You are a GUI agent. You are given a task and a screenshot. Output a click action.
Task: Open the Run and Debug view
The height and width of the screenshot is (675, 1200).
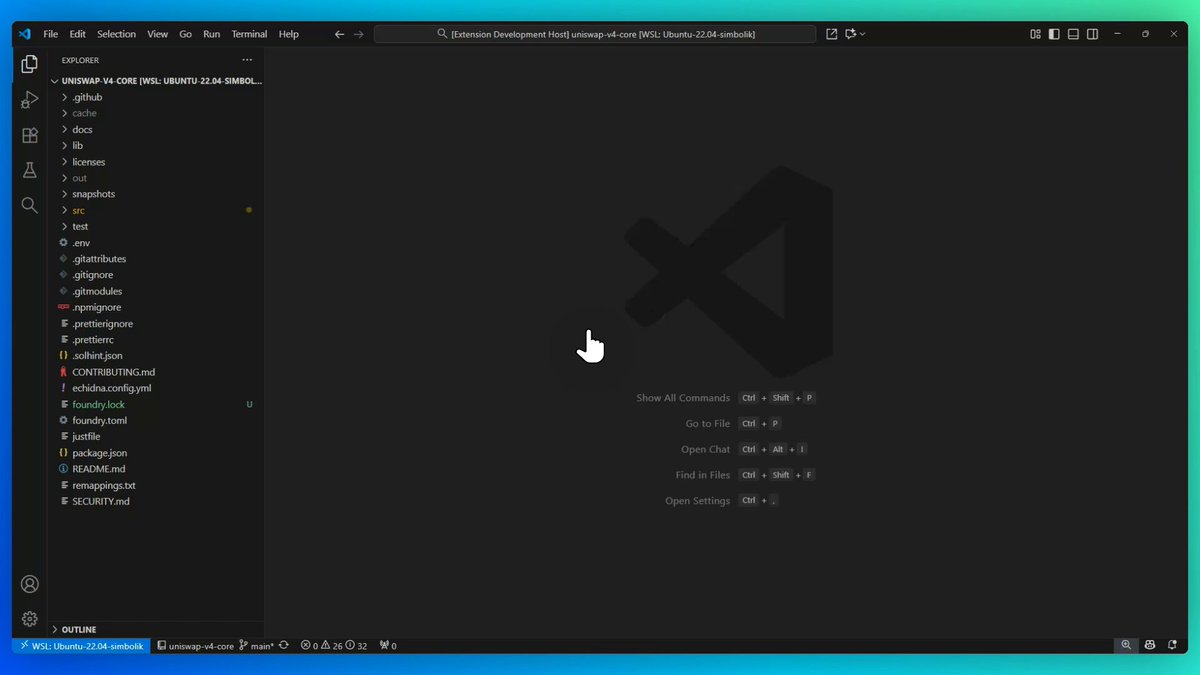29,100
